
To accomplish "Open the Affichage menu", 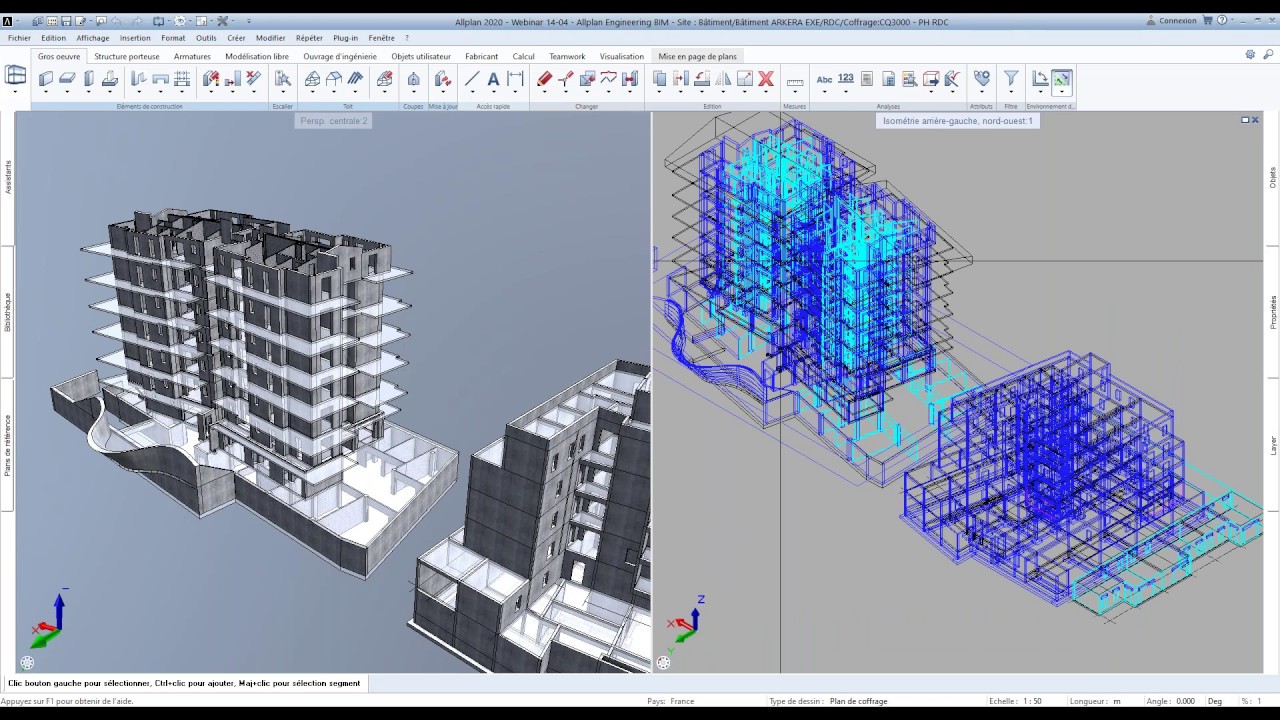I will click(93, 38).
